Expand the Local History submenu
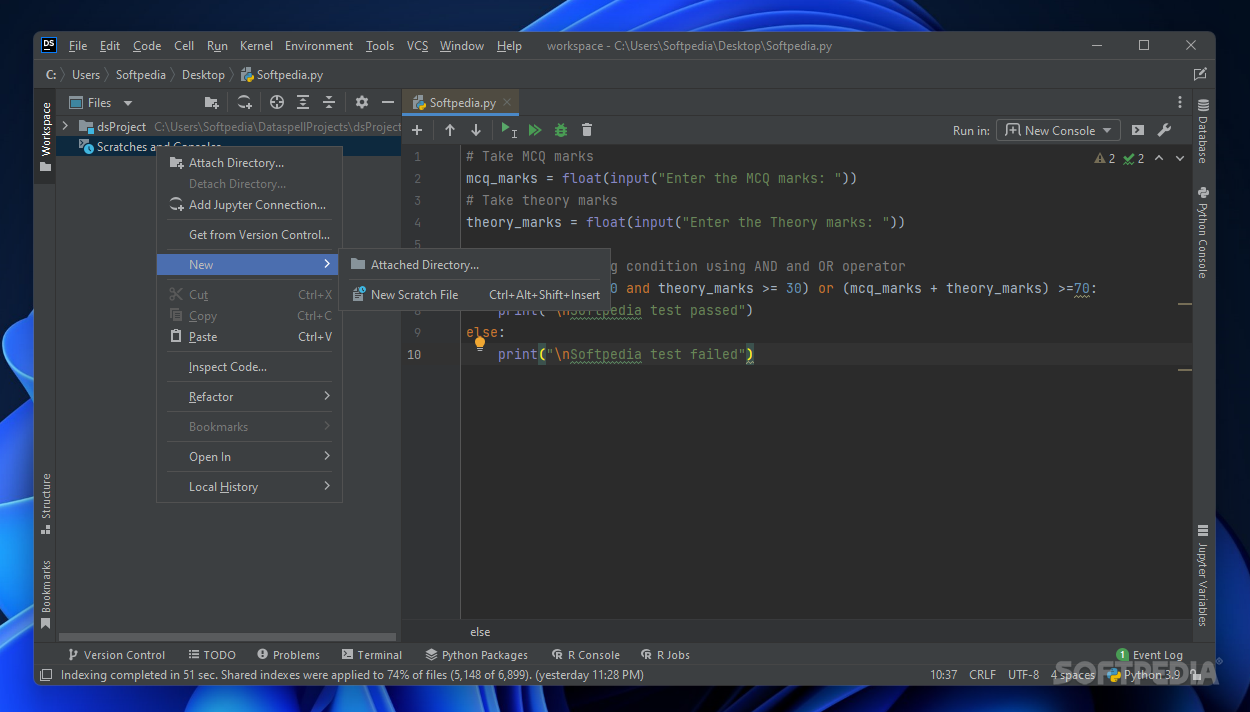The width and height of the screenshot is (1250, 712). (250, 487)
